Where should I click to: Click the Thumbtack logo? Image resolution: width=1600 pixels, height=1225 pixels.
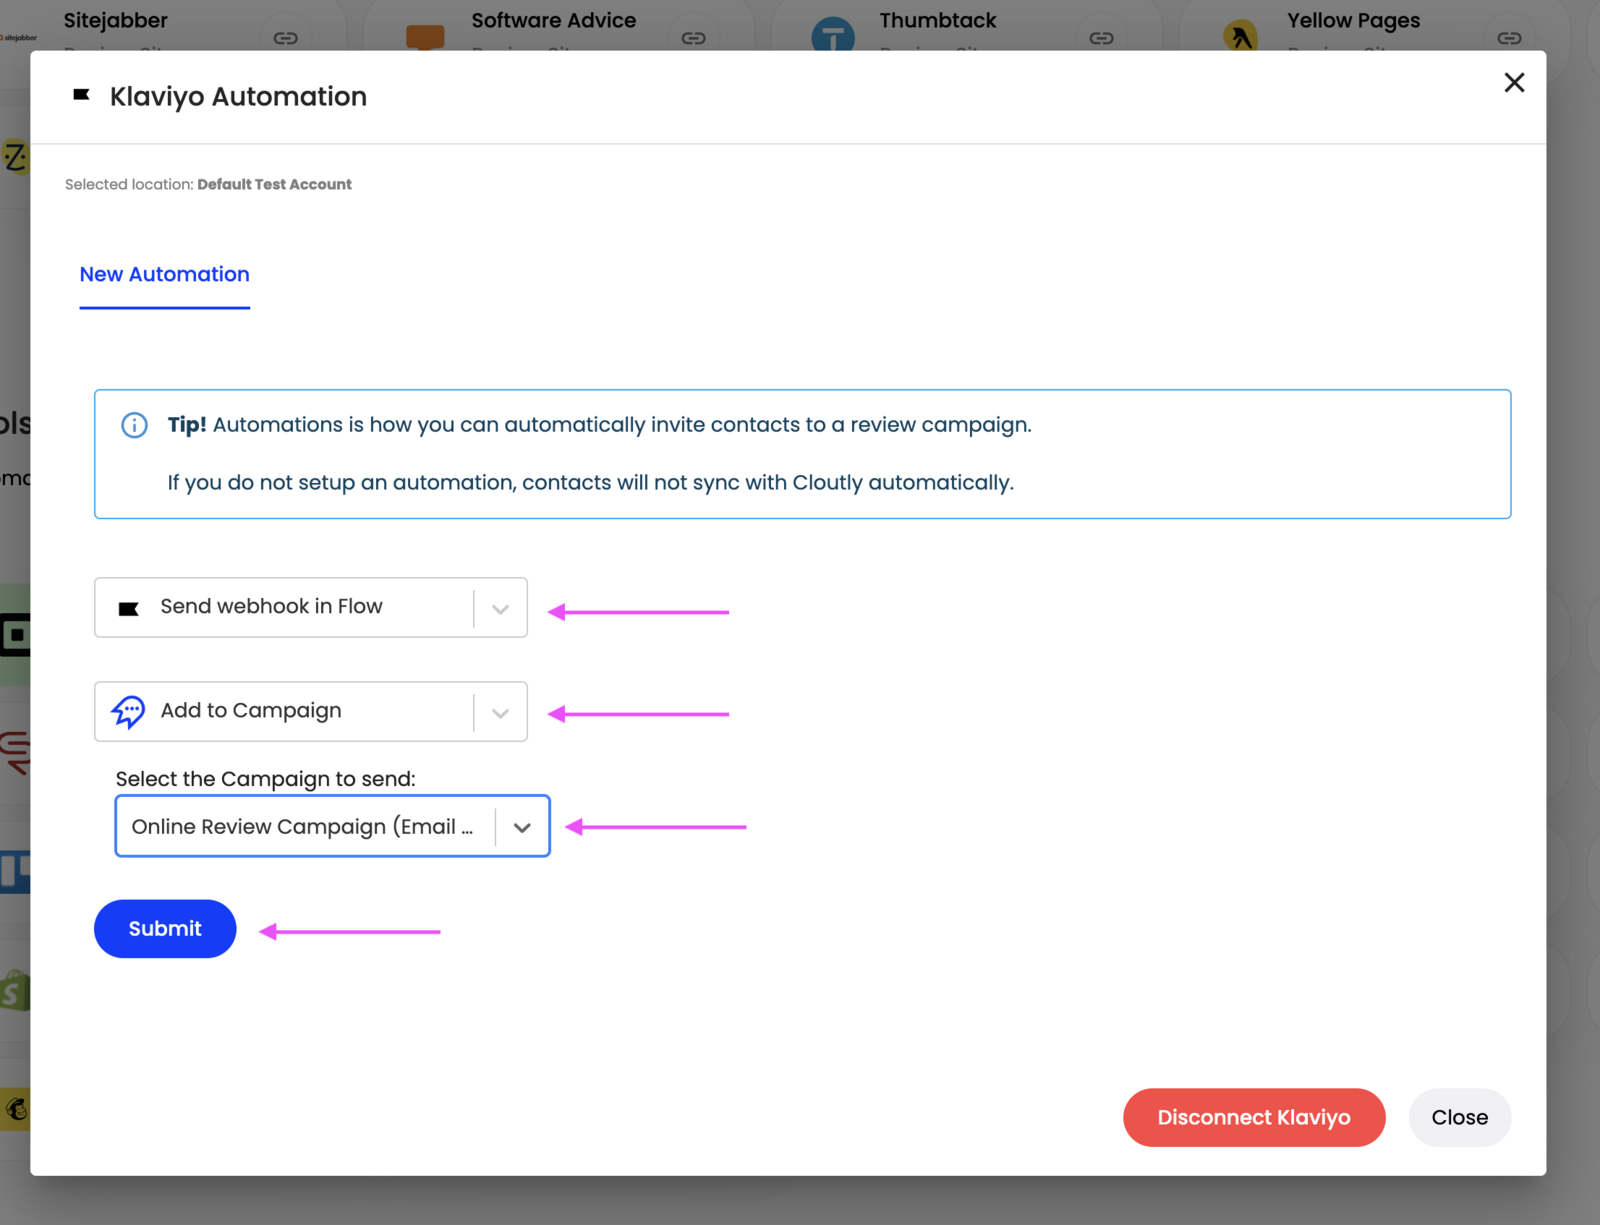point(832,32)
